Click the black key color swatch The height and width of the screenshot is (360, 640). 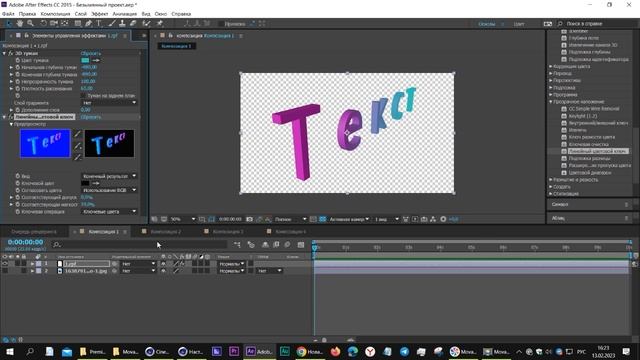[85, 183]
